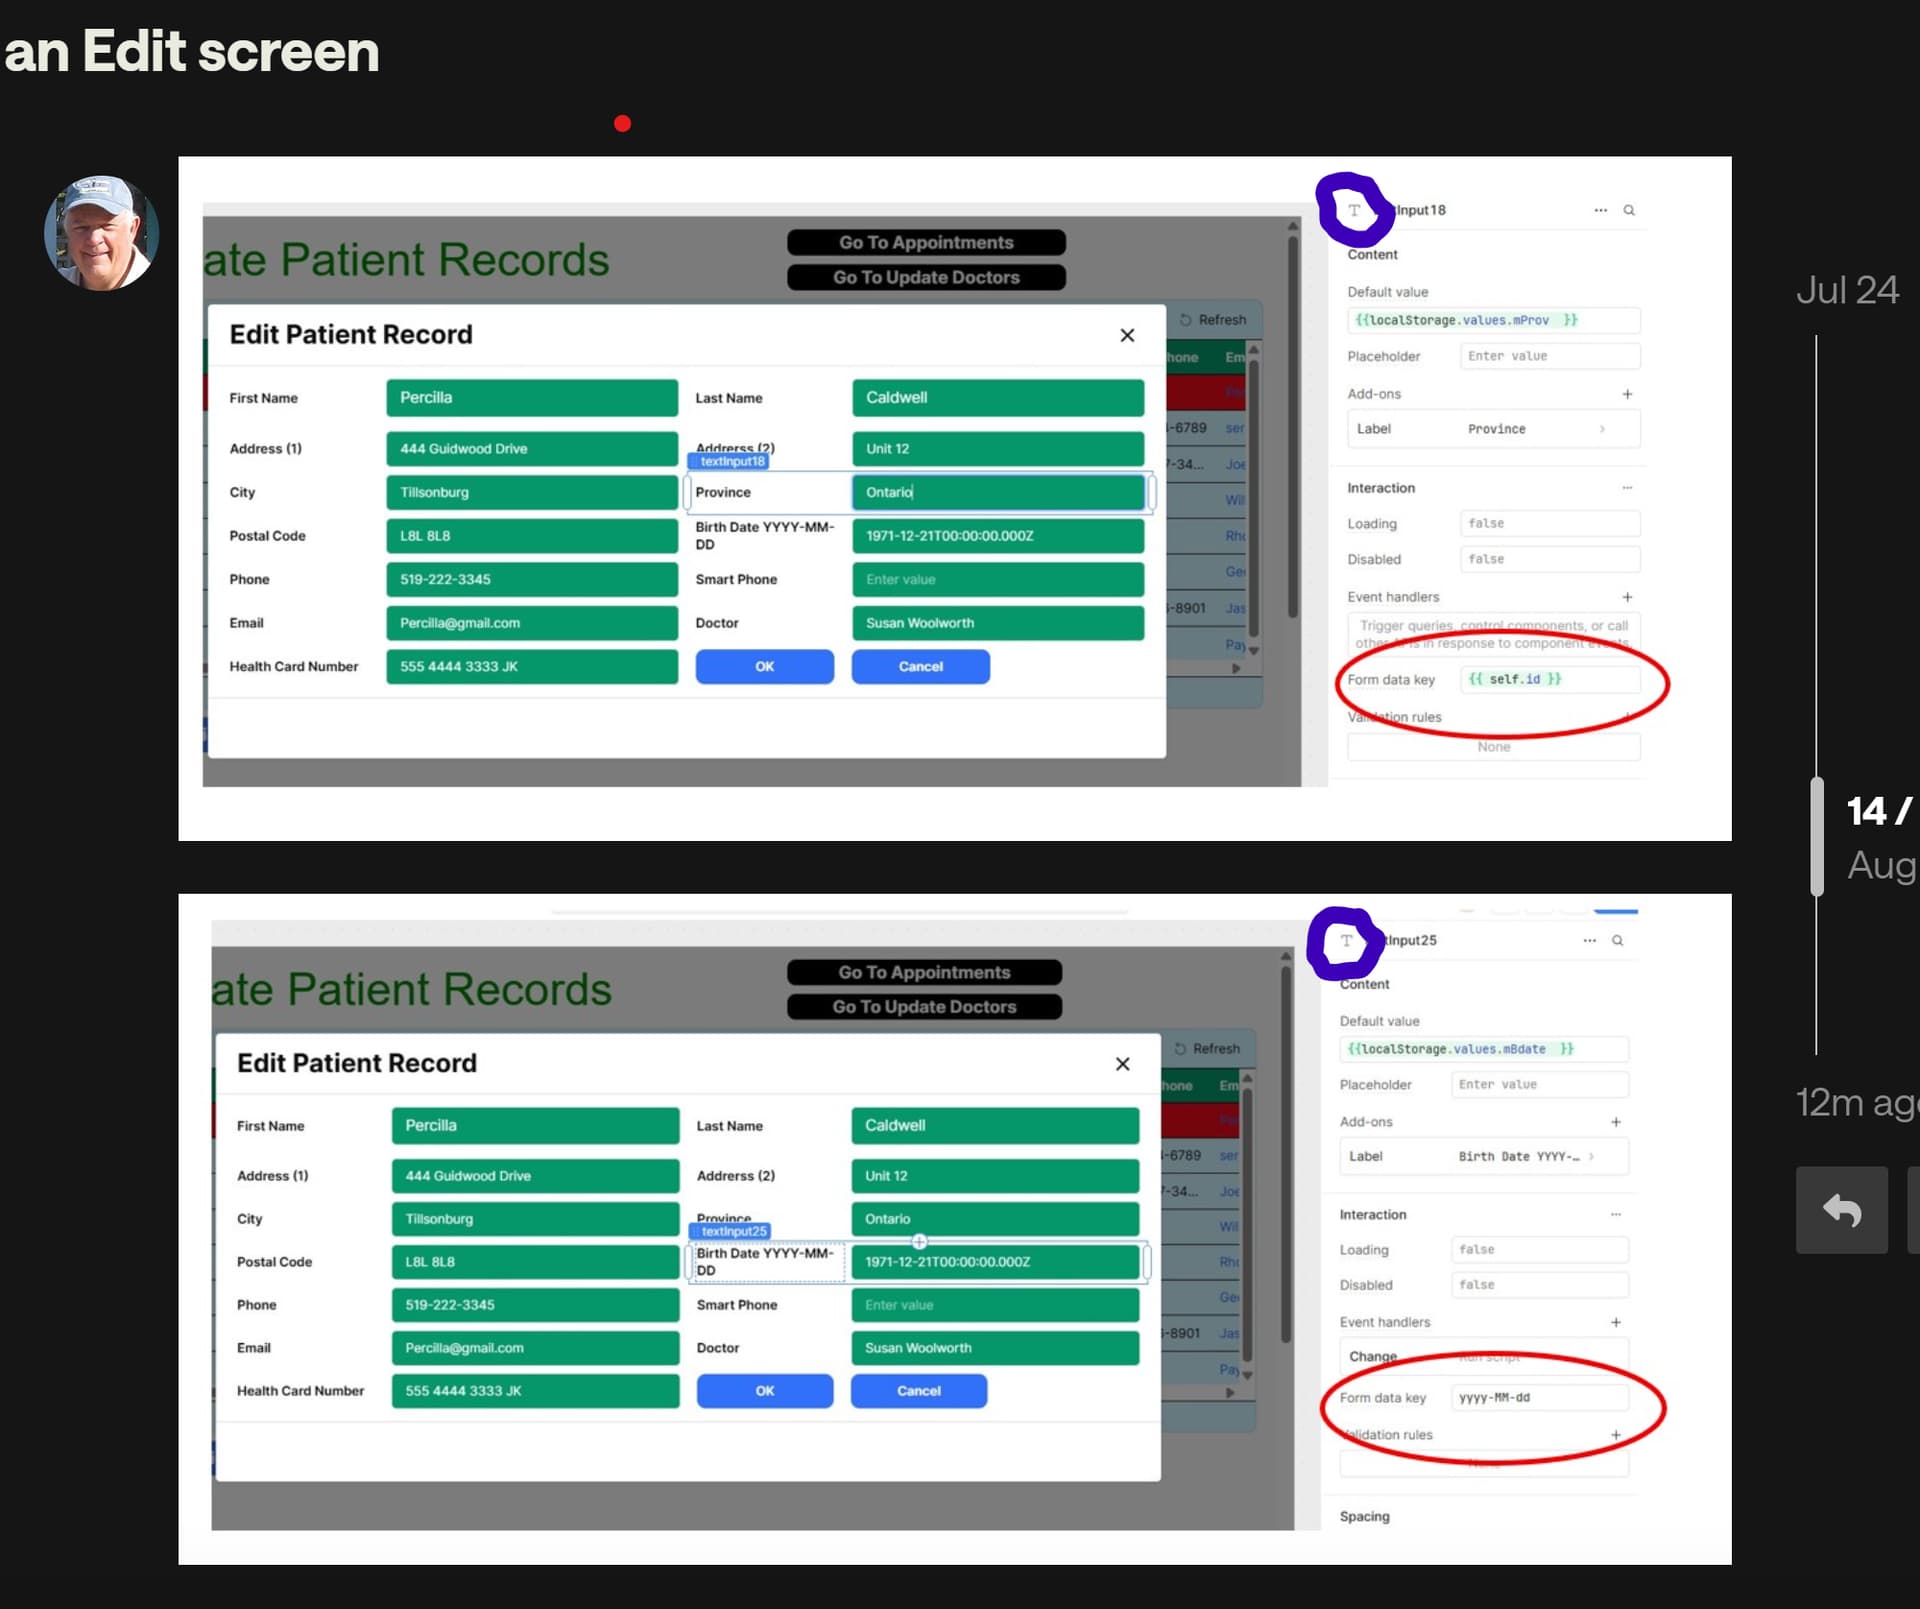Expand the Birth Date label row chevron
This screenshot has width=1920, height=1609.
pos(1591,1156)
